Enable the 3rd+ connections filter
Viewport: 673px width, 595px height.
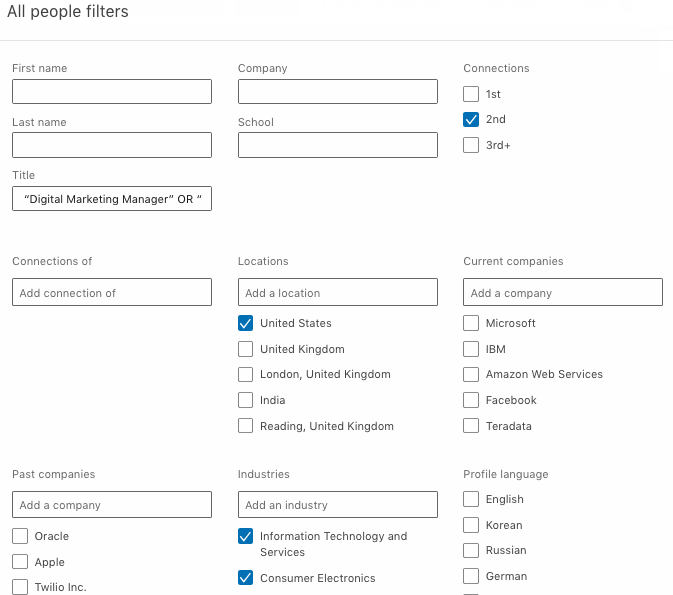click(x=471, y=145)
